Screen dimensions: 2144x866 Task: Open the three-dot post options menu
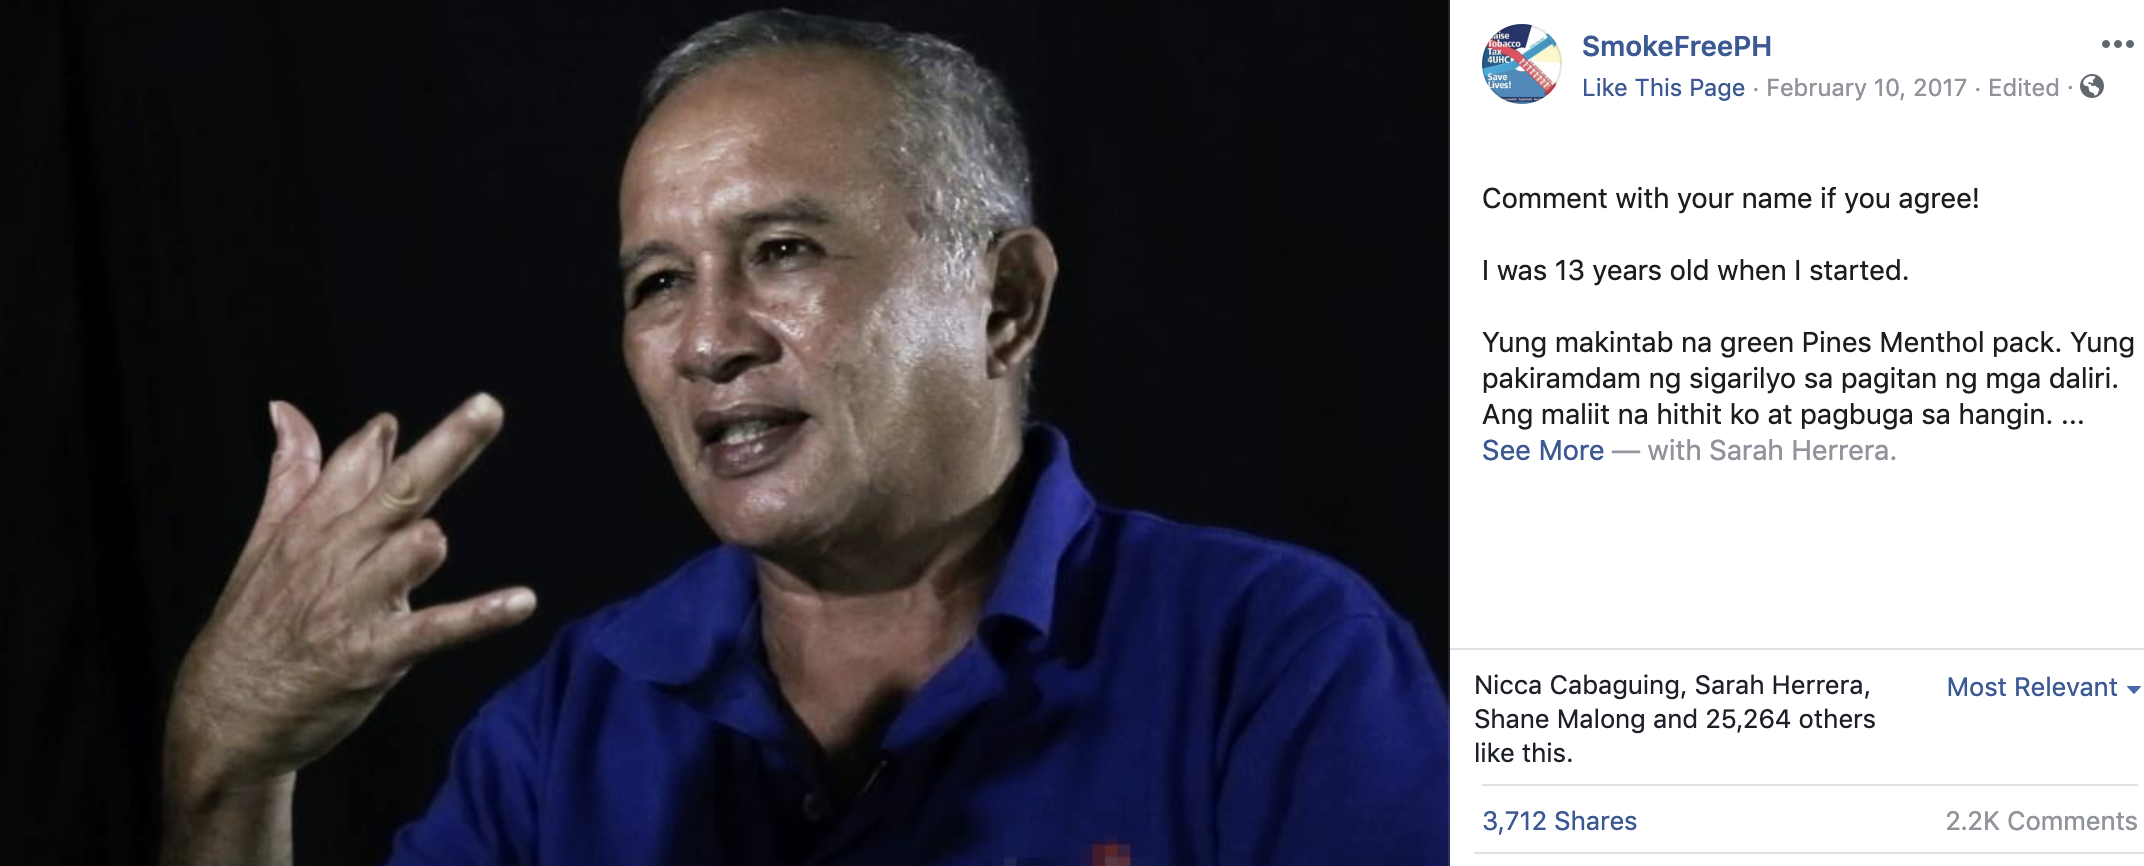(x=2117, y=44)
